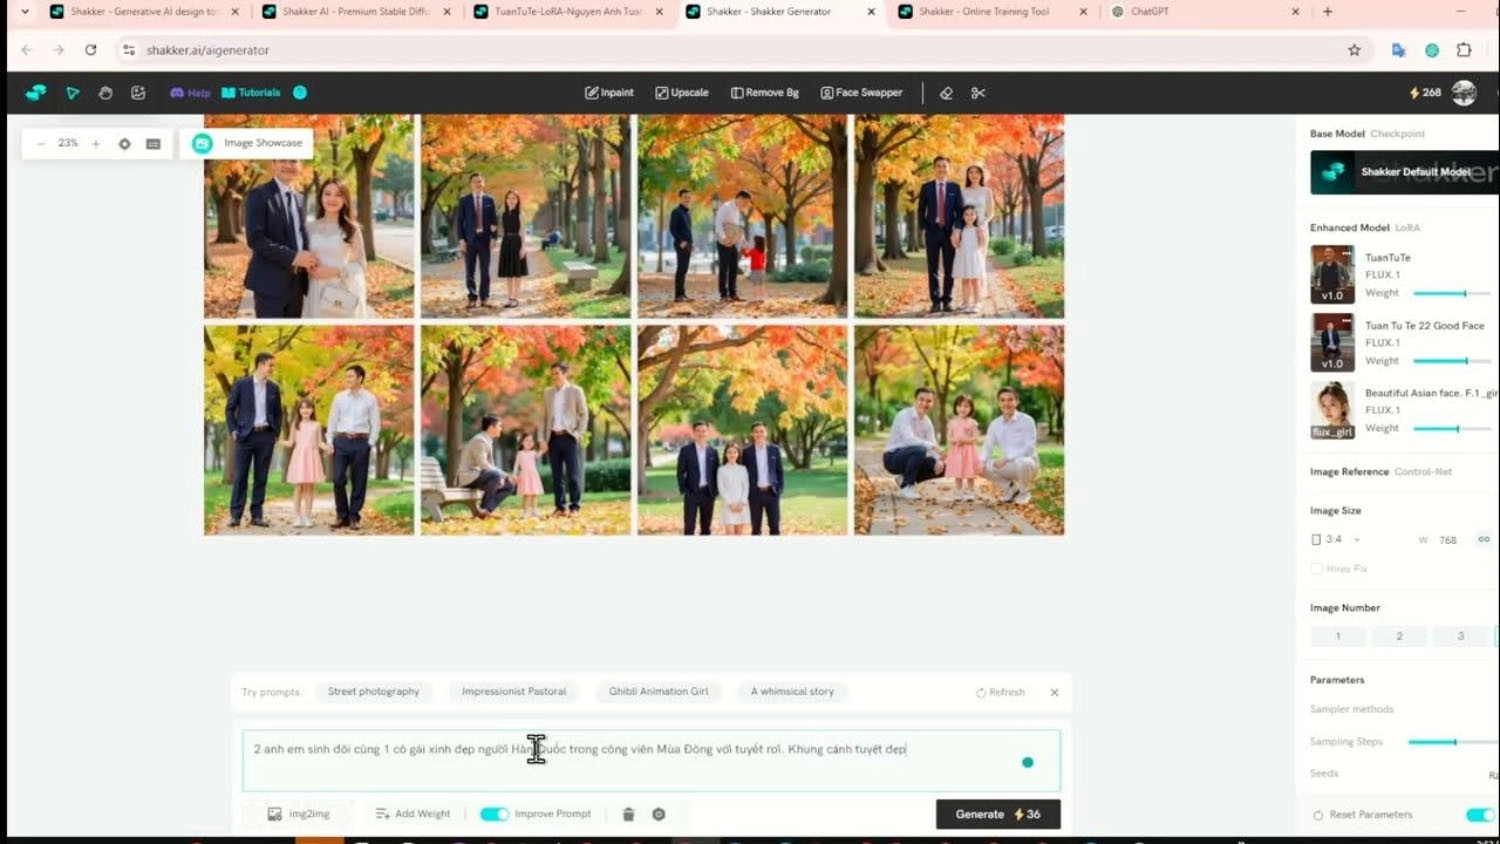Image resolution: width=1500 pixels, height=844 pixels.
Task: Select the pointer selection tool
Action: pyautogui.click(x=72, y=92)
